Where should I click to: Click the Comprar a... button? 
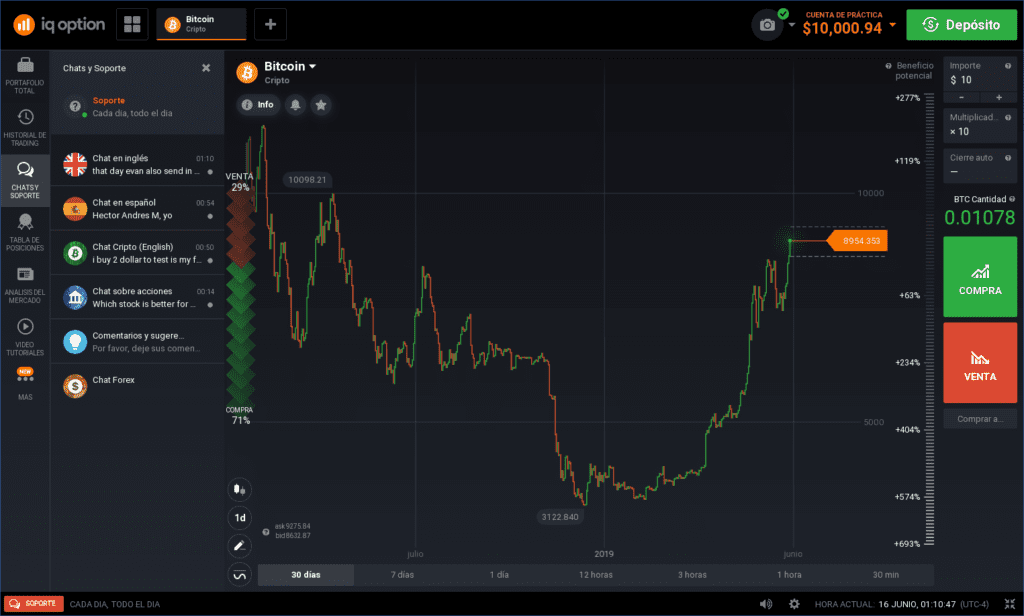(x=980, y=419)
